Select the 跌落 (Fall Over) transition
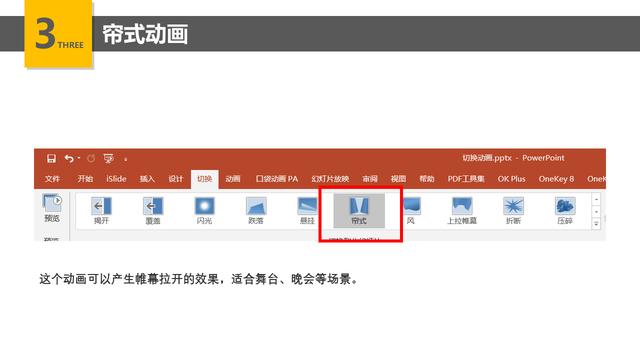Image resolution: width=640 pixels, height=360 pixels. click(x=256, y=211)
